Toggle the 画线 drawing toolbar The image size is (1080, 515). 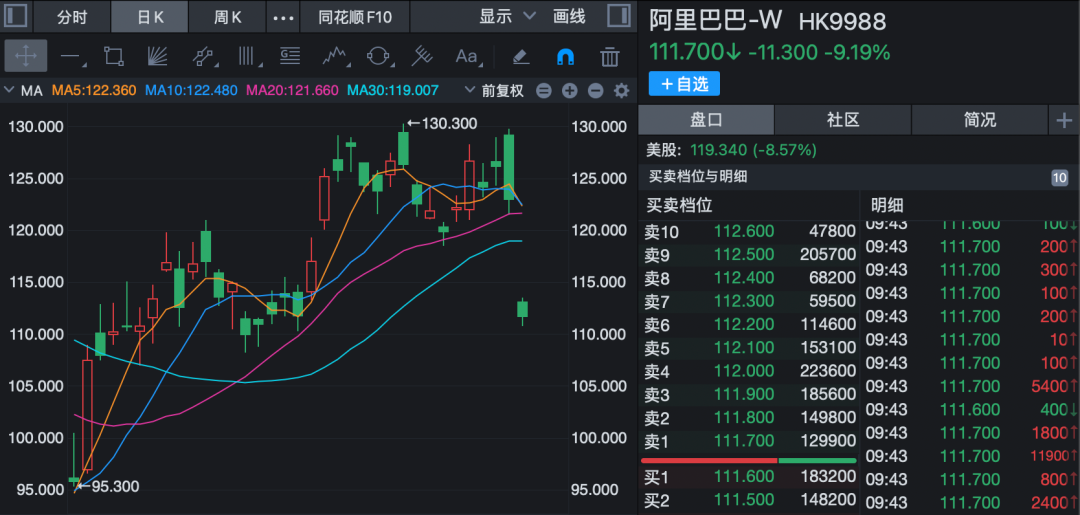point(570,17)
